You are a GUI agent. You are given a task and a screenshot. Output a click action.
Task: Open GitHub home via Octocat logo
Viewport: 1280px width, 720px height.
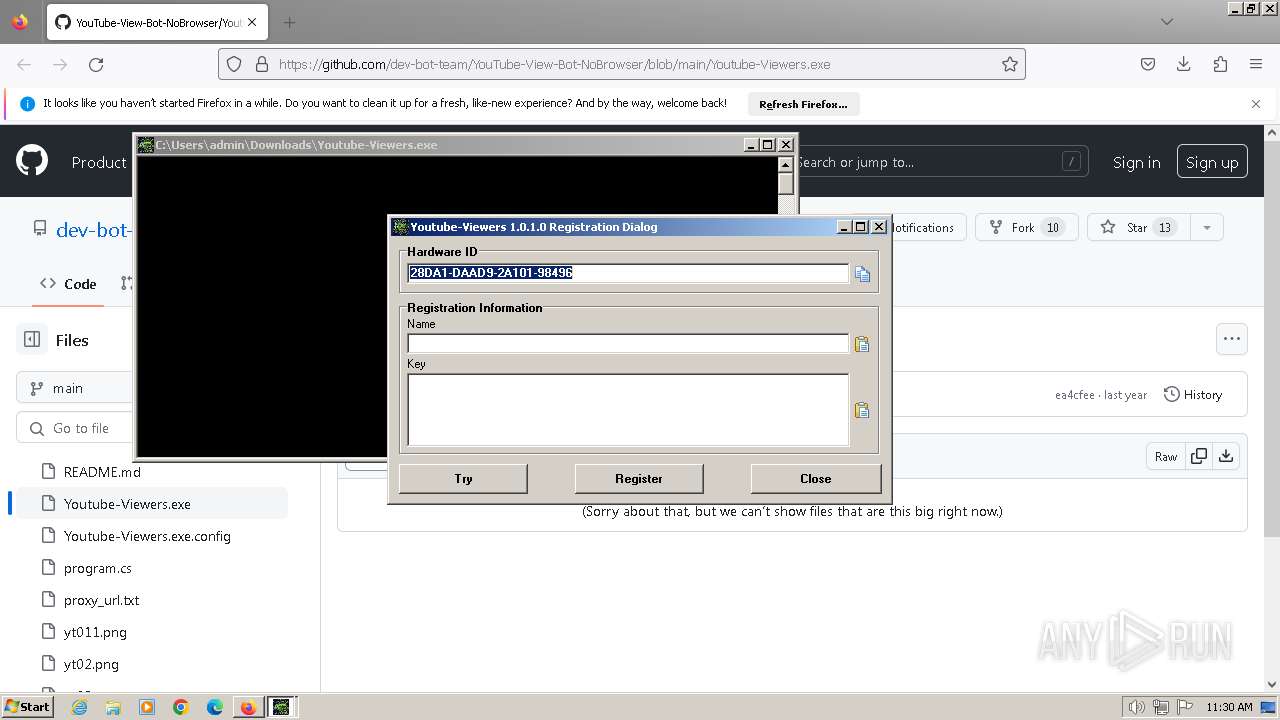pyautogui.click(x=32, y=161)
